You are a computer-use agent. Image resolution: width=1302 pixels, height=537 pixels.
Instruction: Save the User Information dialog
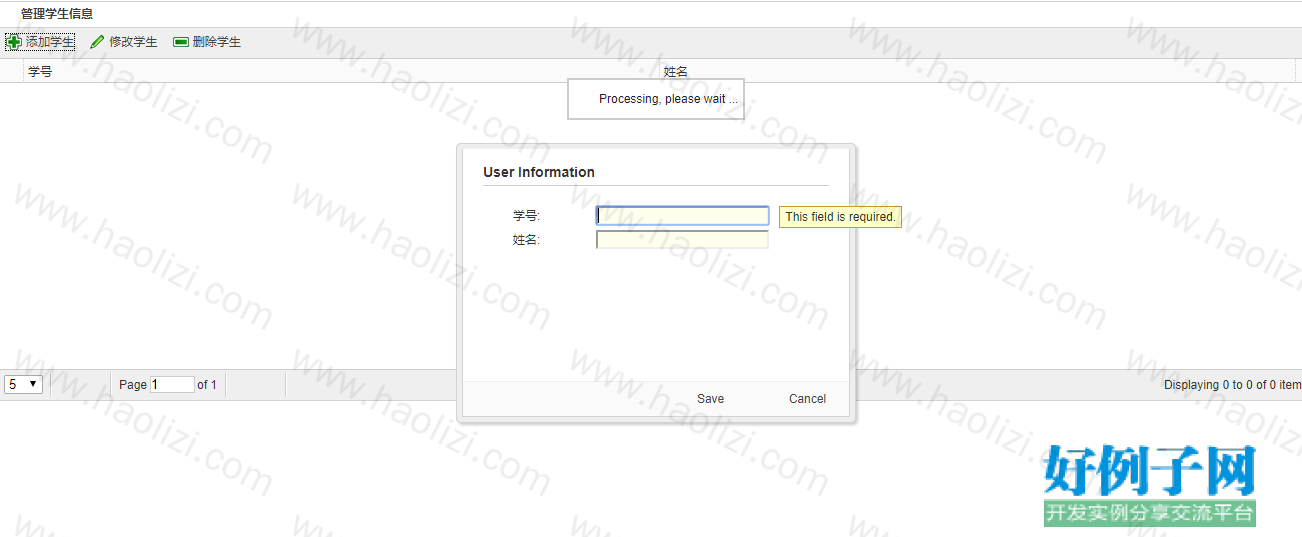coord(711,399)
